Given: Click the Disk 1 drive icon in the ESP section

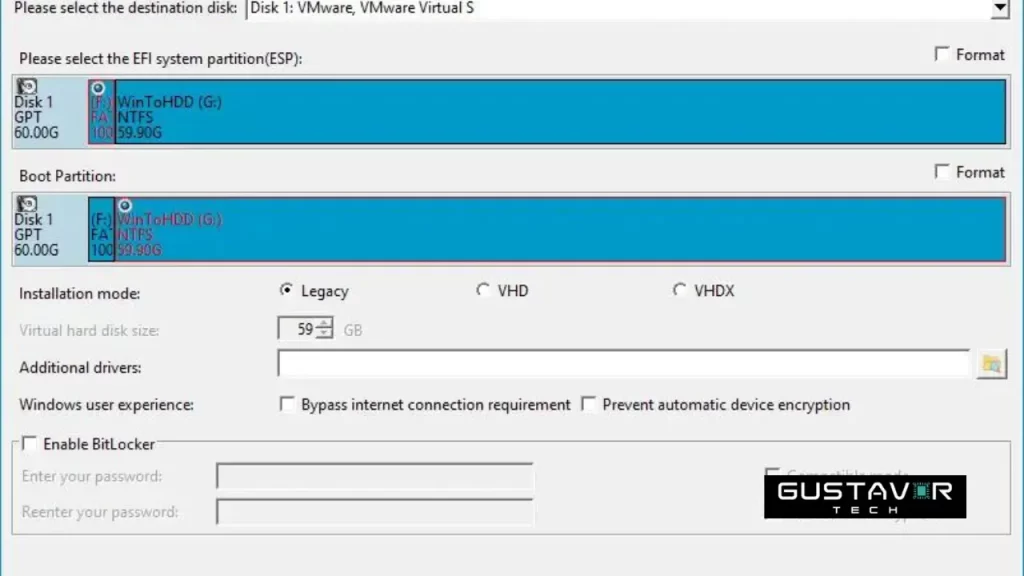Looking at the screenshot, I should pos(27,86).
